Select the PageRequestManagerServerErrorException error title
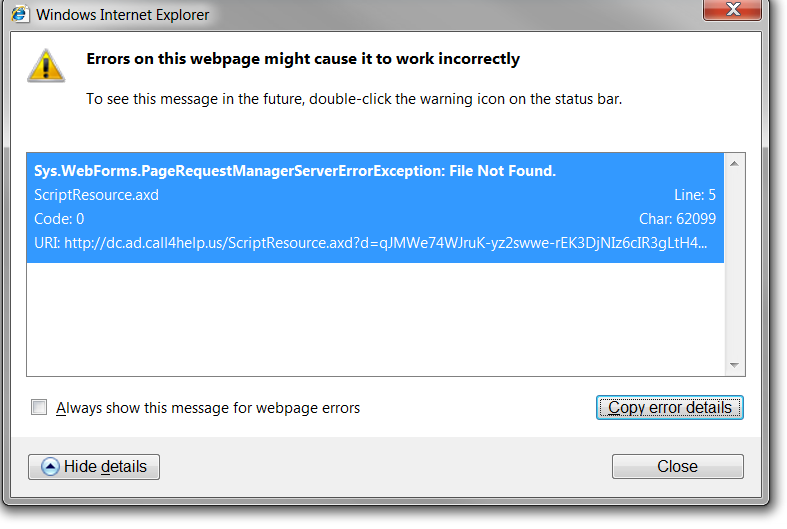 [295, 171]
